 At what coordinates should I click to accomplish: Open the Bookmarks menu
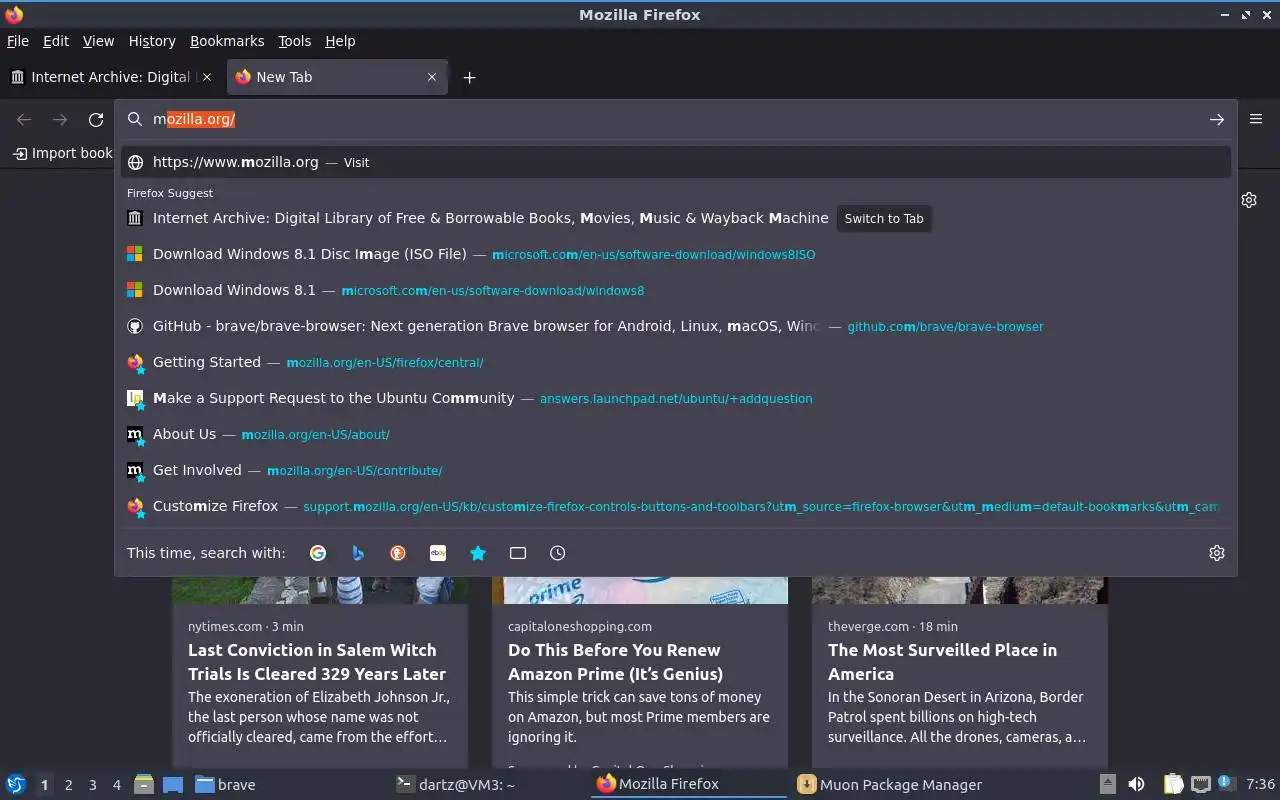click(227, 41)
